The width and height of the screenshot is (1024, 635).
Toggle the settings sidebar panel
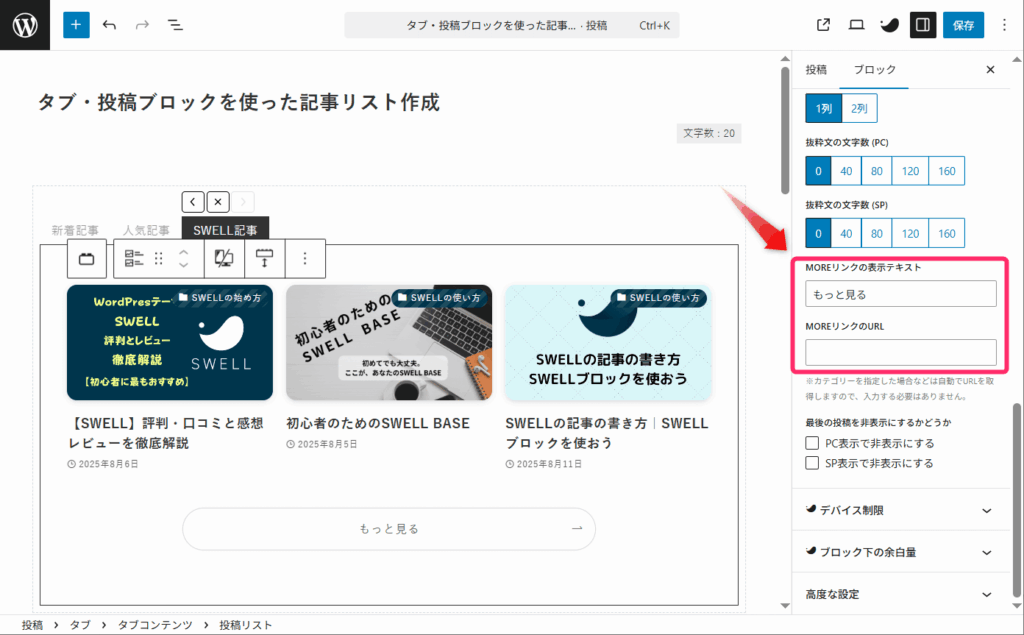click(x=923, y=25)
